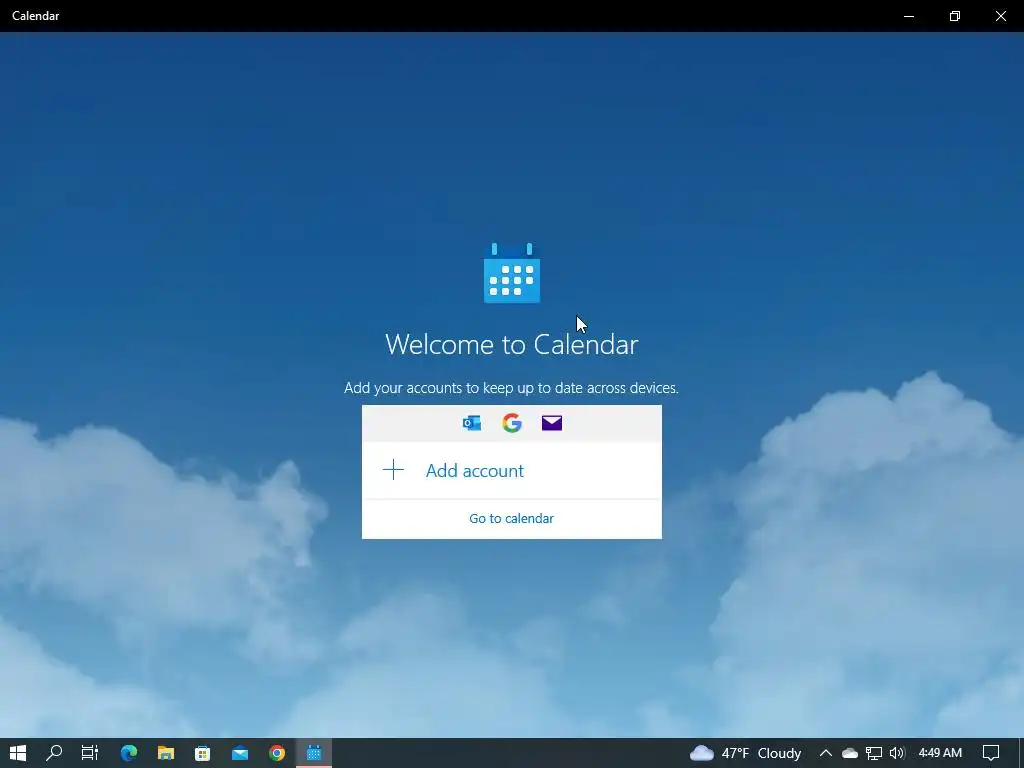Click the purple mail envelope icon
This screenshot has height=768, width=1024.
click(552, 423)
